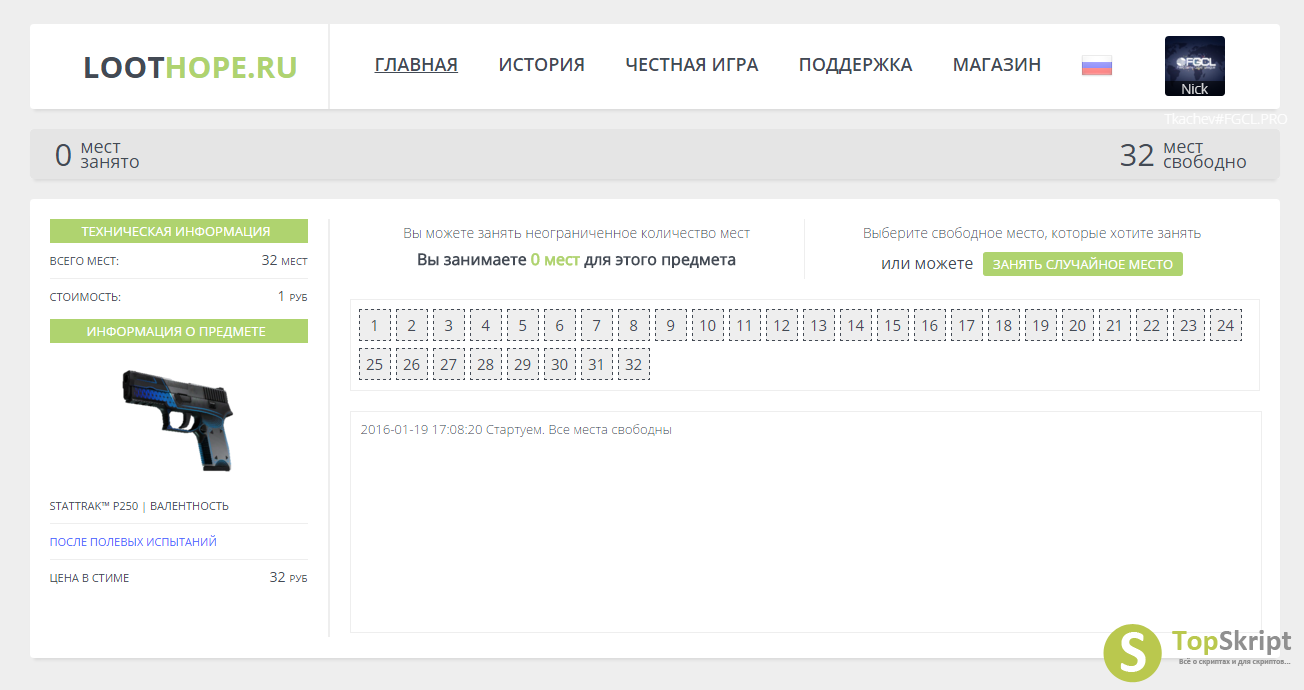
Task: Select free slot number 14
Action: 856,325
